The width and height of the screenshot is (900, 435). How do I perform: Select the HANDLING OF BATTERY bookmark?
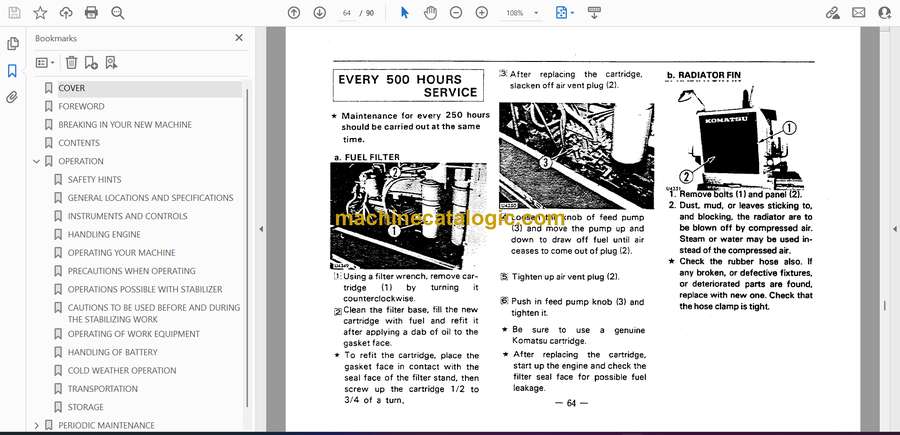(112, 352)
